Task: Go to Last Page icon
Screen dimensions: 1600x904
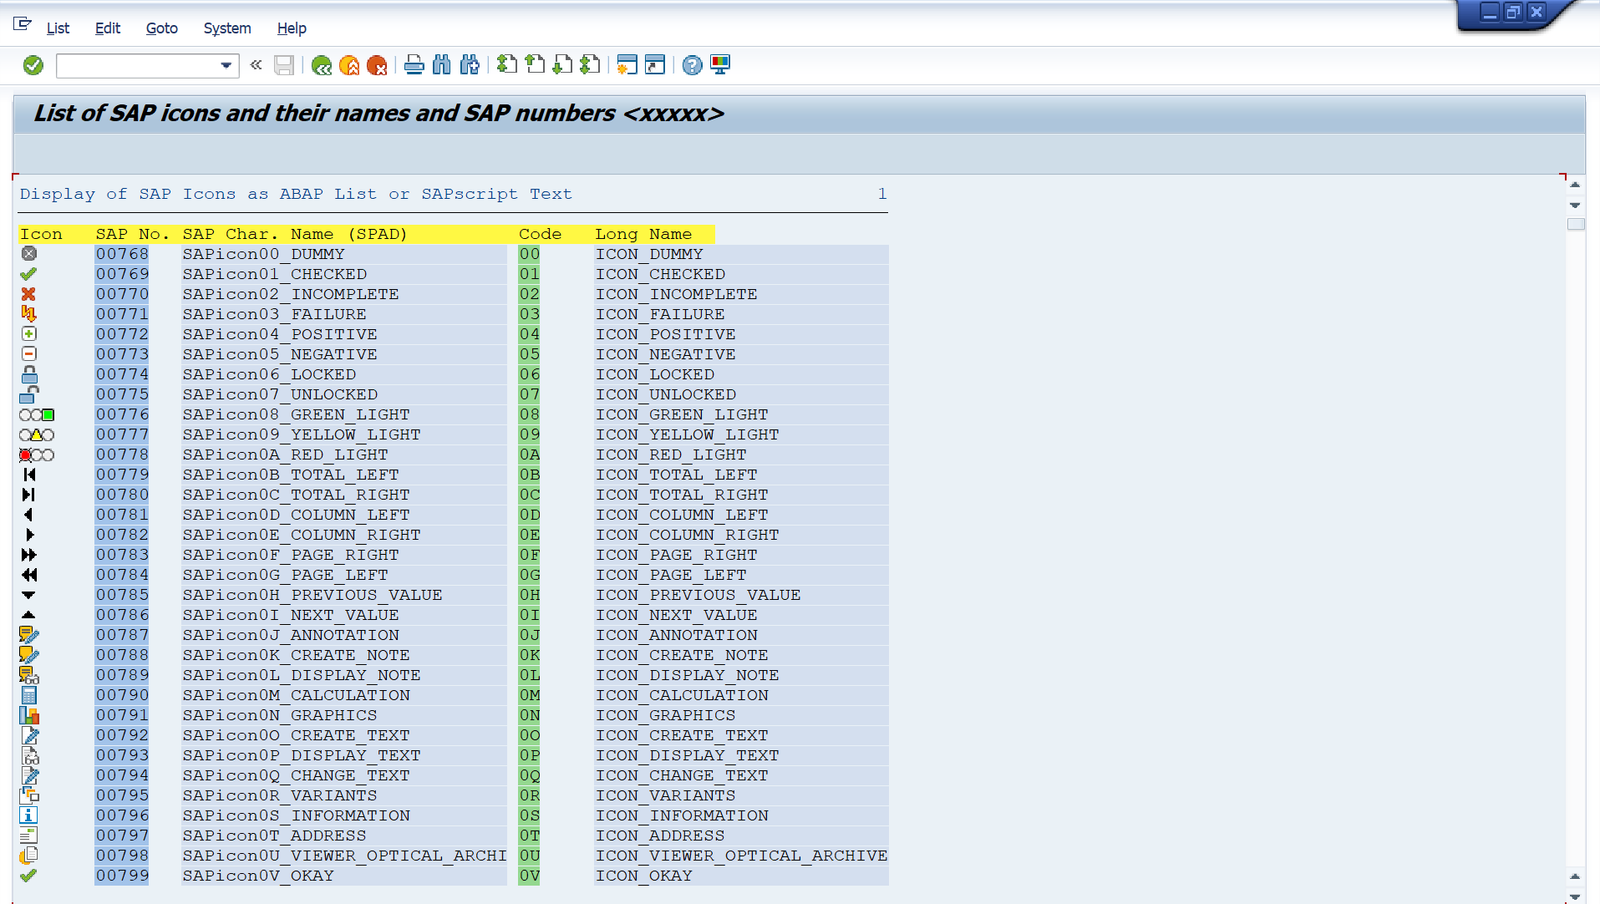Action: (591, 65)
